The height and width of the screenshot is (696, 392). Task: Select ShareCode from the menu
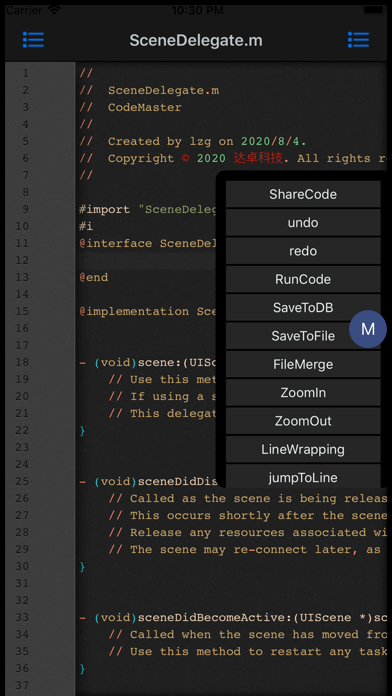[303, 194]
